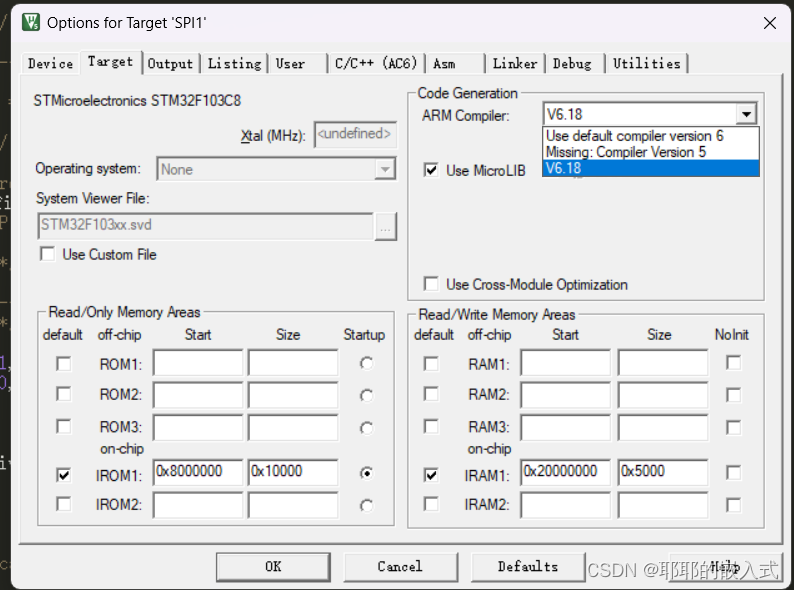Click the ROM1 Start address field

pyautogui.click(x=198, y=363)
